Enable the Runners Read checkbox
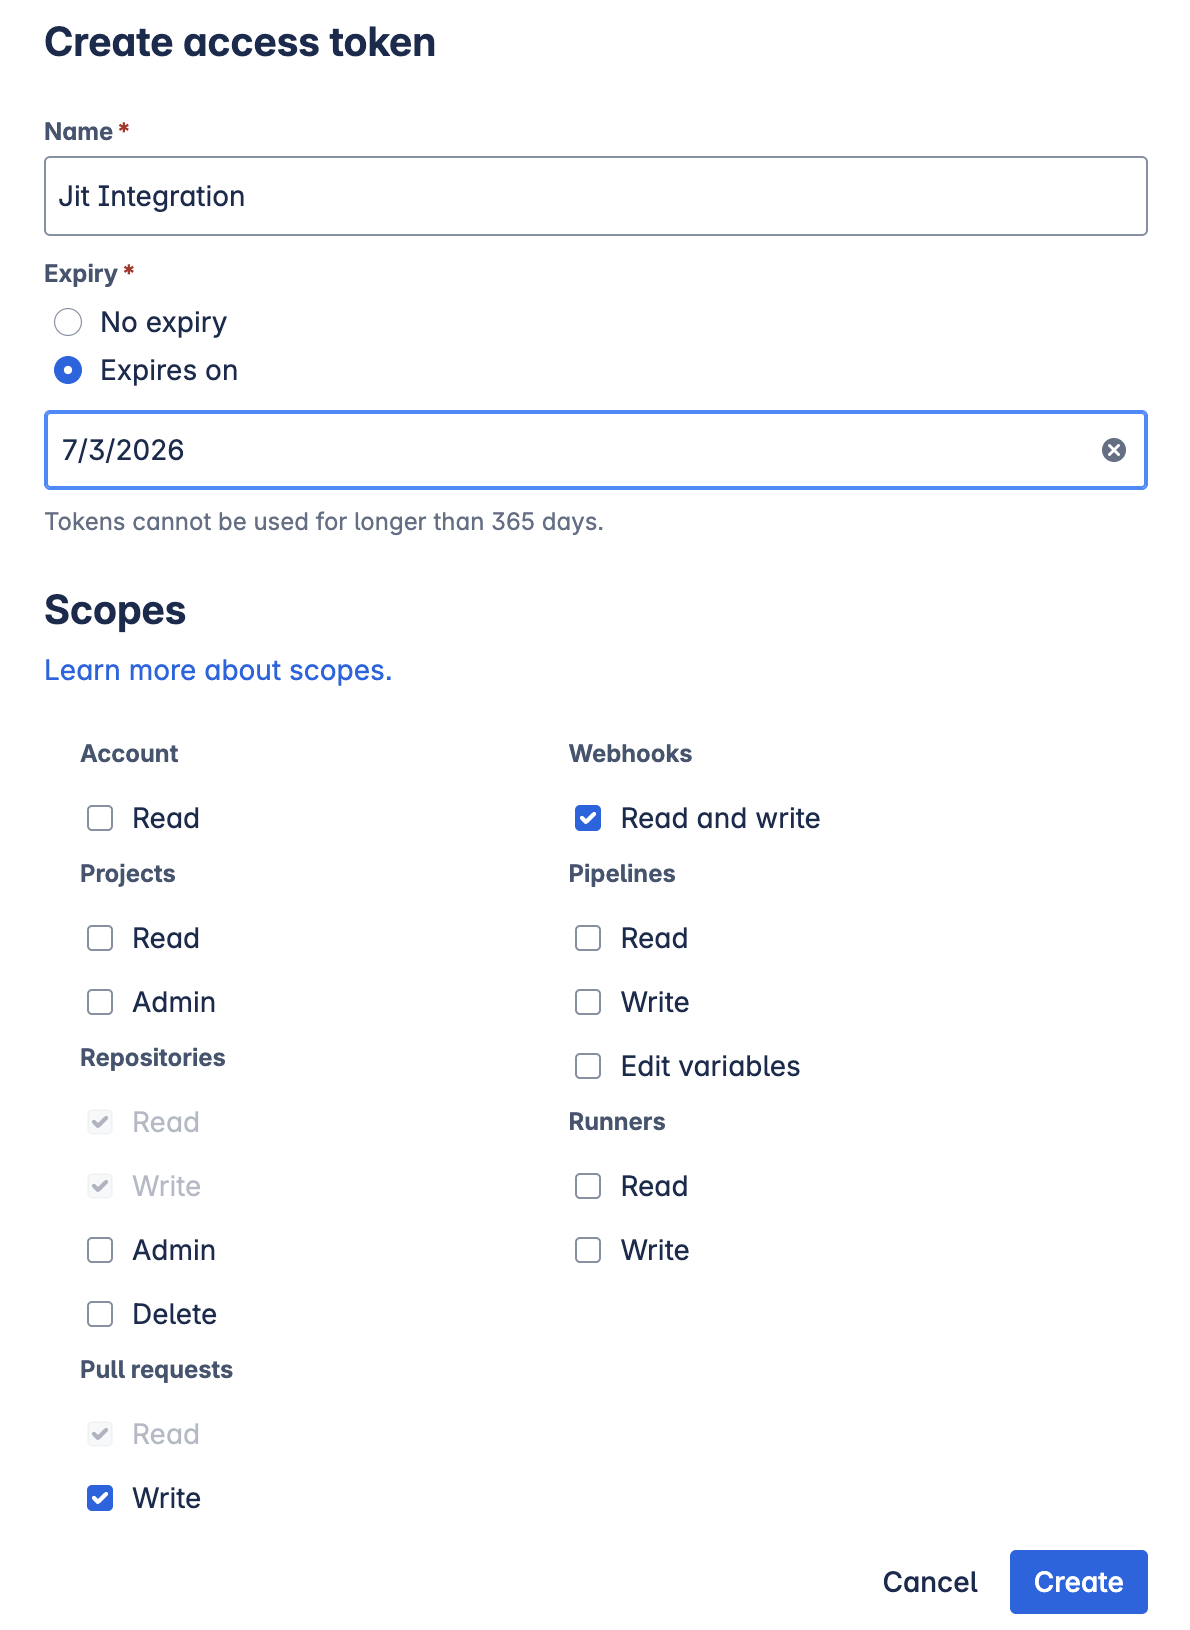This screenshot has height=1630, width=1190. tap(588, 1186)
